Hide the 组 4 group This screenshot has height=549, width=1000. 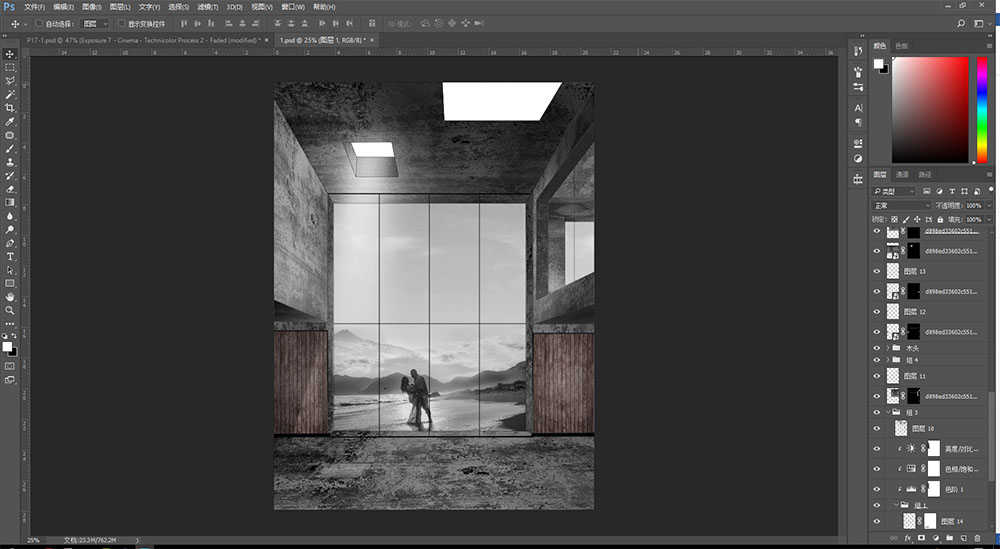click(x=876, y=360)
